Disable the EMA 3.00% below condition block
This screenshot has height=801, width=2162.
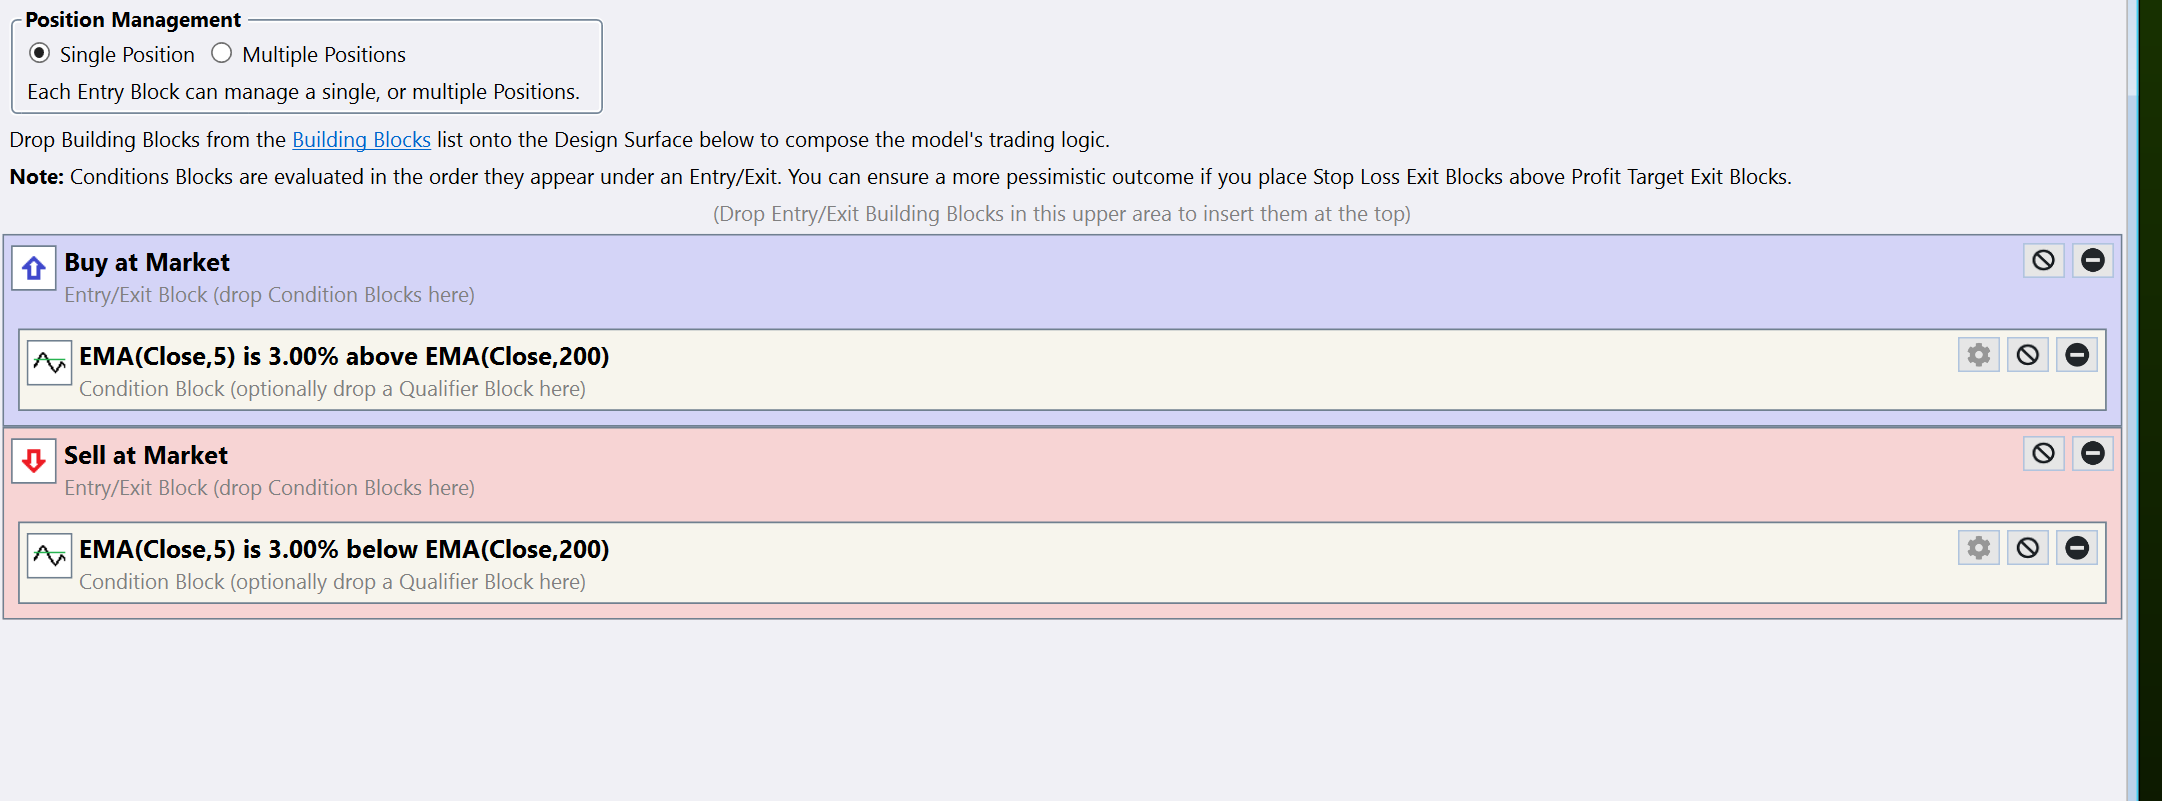(2027, 548)
